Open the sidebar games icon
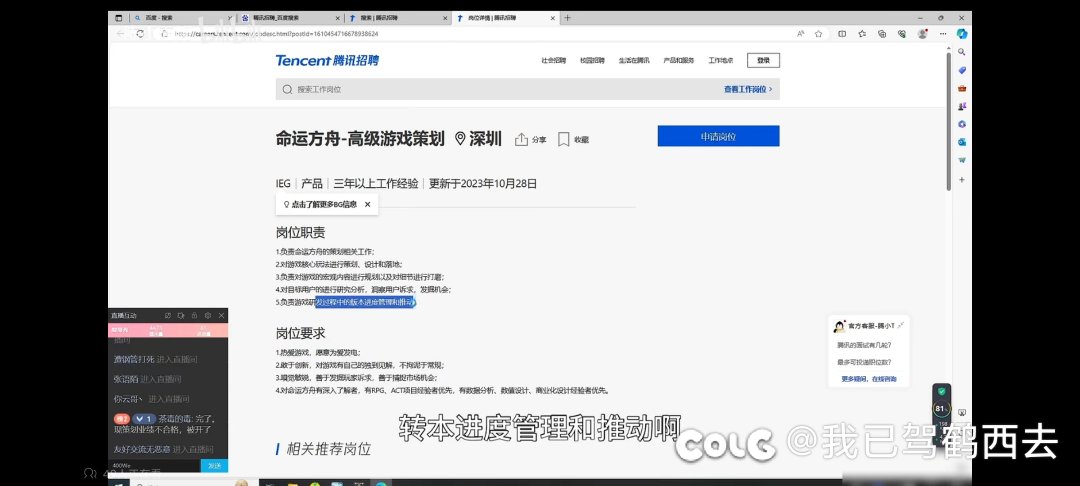1080x486 pixels. point(962,106)
